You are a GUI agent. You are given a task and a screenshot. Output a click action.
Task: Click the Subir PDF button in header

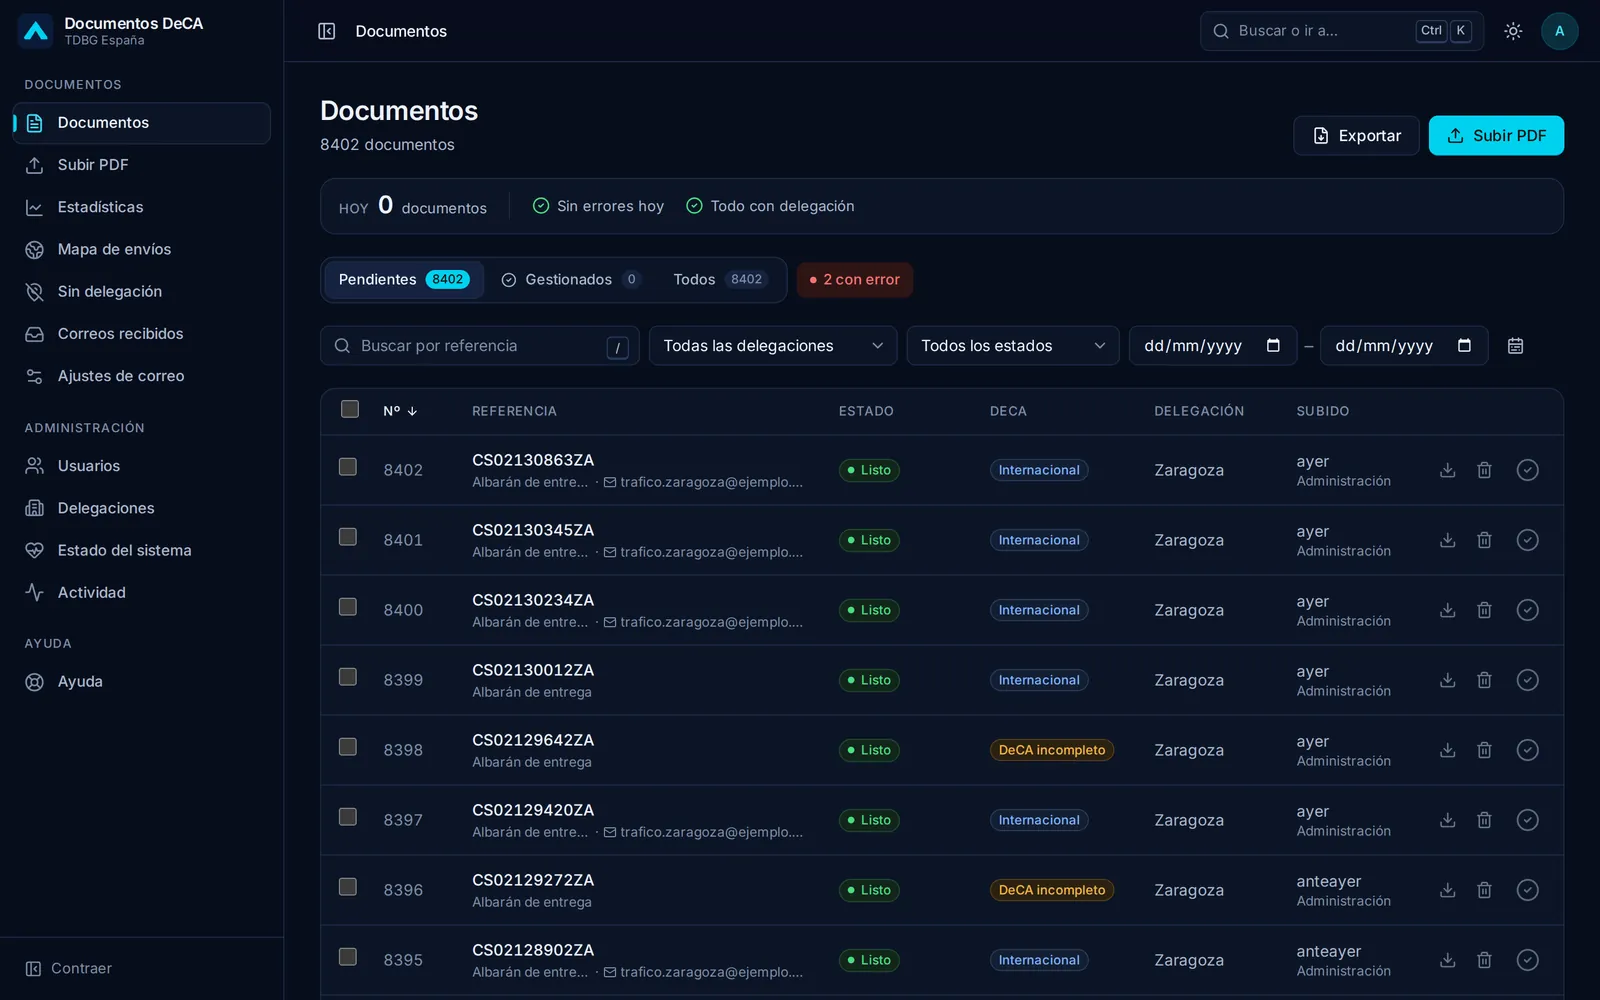coord(1496,136)
